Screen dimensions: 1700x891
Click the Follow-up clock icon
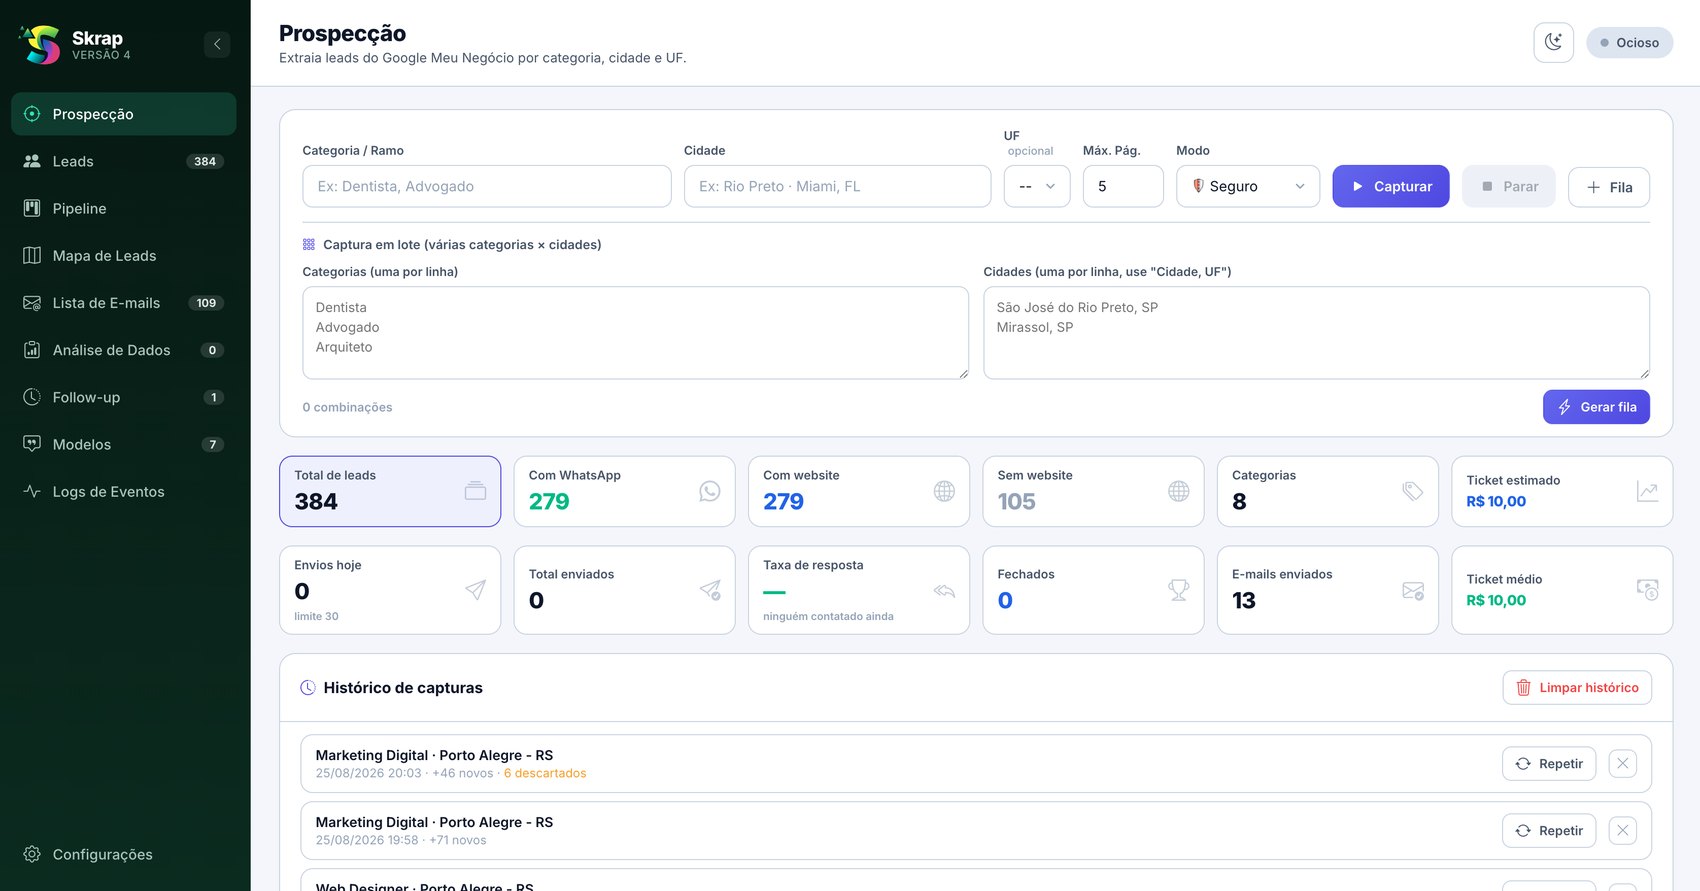tap(32, 397)
